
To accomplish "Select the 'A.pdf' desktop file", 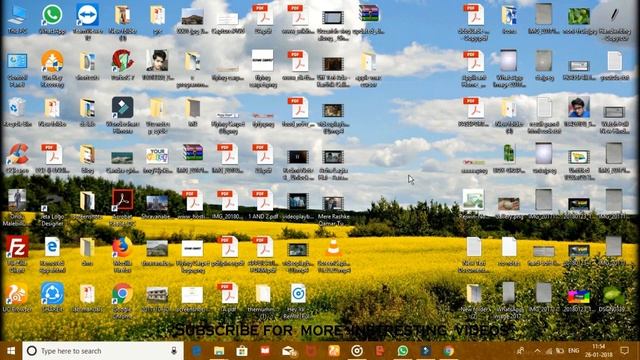I will [228, 297].
